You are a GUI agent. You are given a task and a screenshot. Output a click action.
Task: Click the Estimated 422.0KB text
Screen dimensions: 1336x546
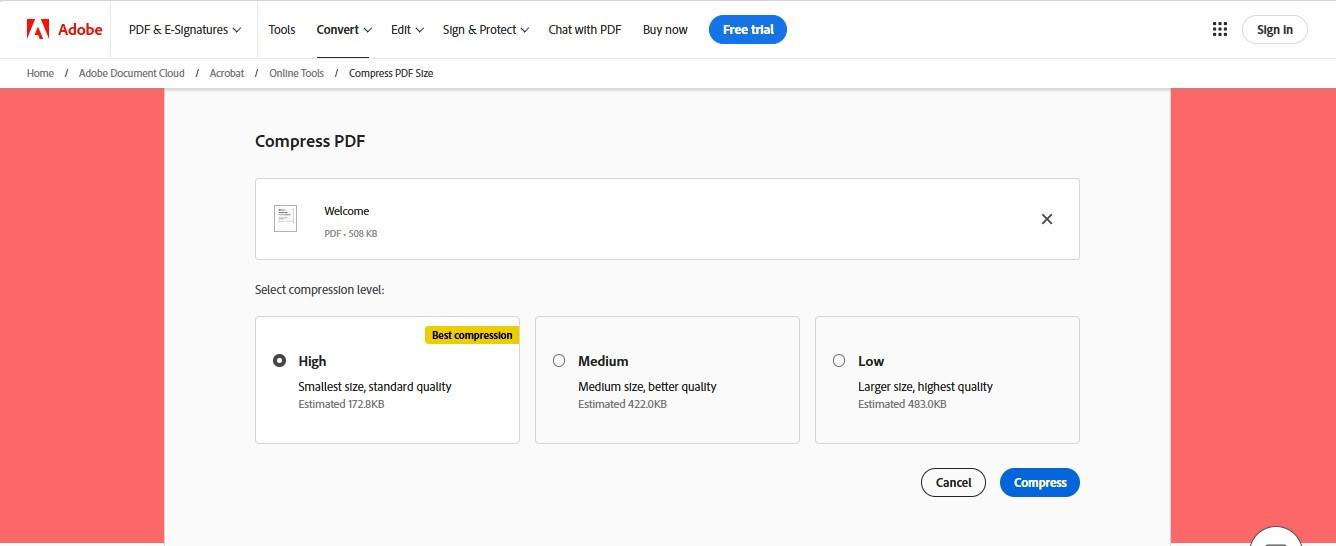tap(622, 404)
